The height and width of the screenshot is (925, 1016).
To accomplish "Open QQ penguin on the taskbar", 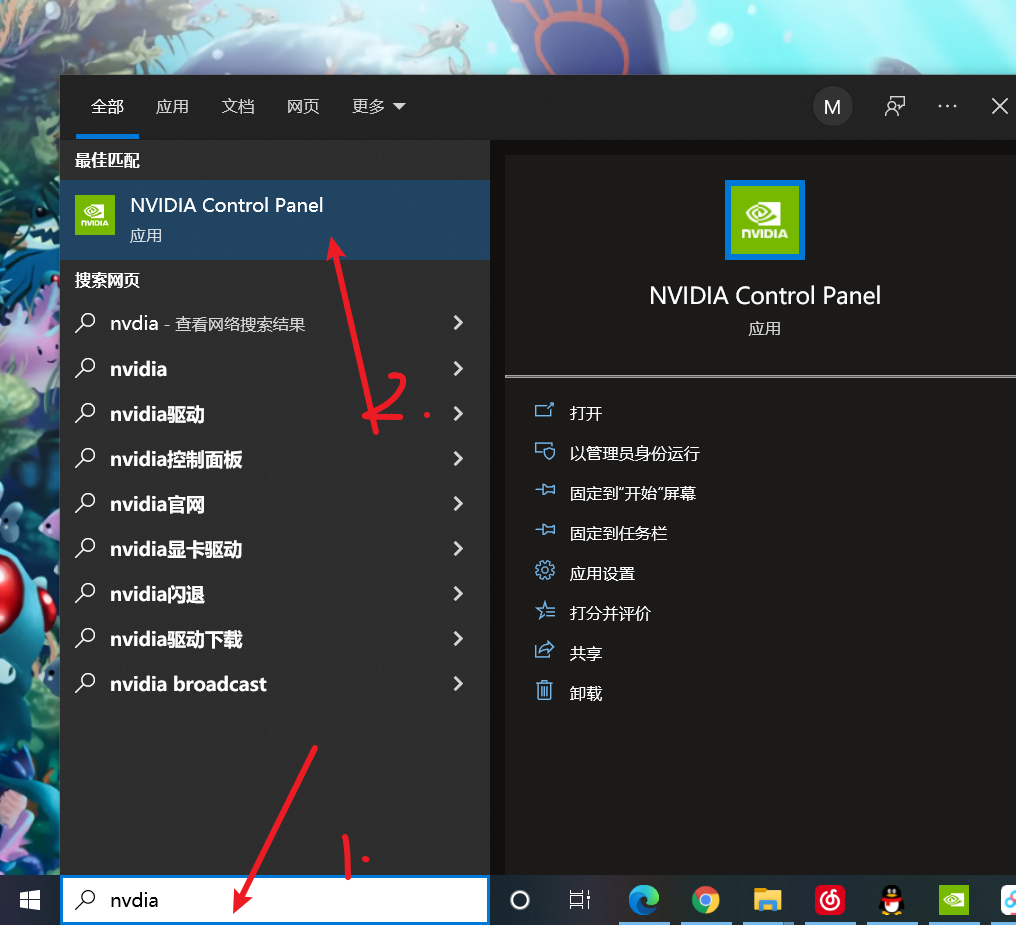I will 892,900.
